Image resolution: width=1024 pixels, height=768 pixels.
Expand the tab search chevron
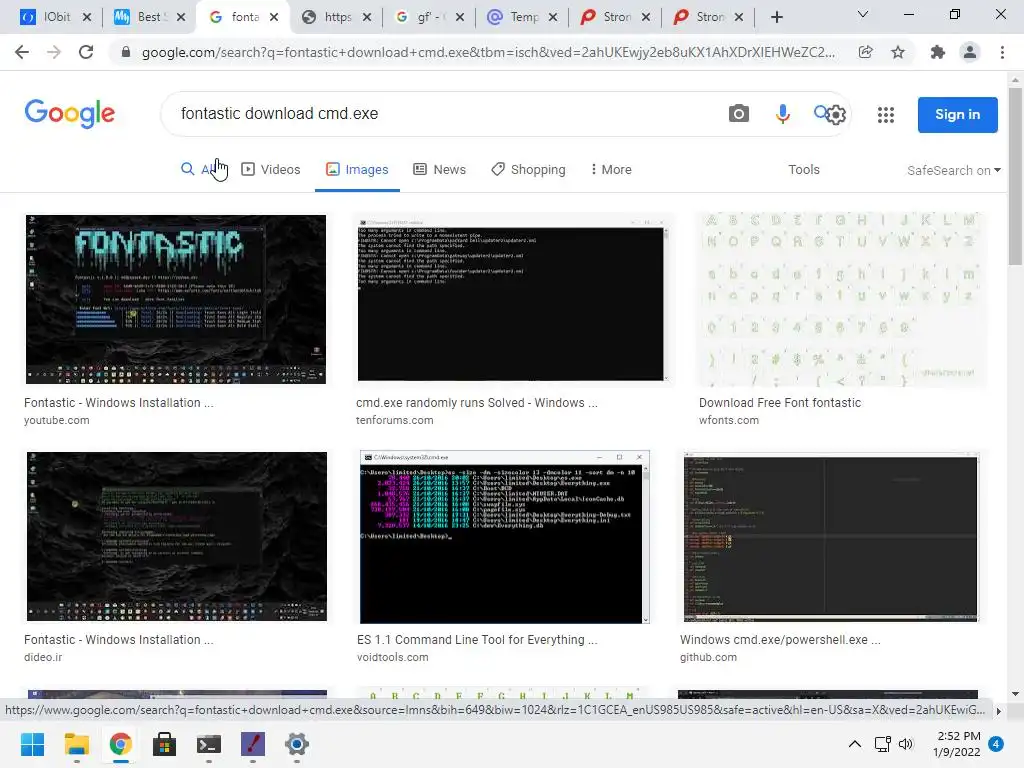tap(863, 14)
